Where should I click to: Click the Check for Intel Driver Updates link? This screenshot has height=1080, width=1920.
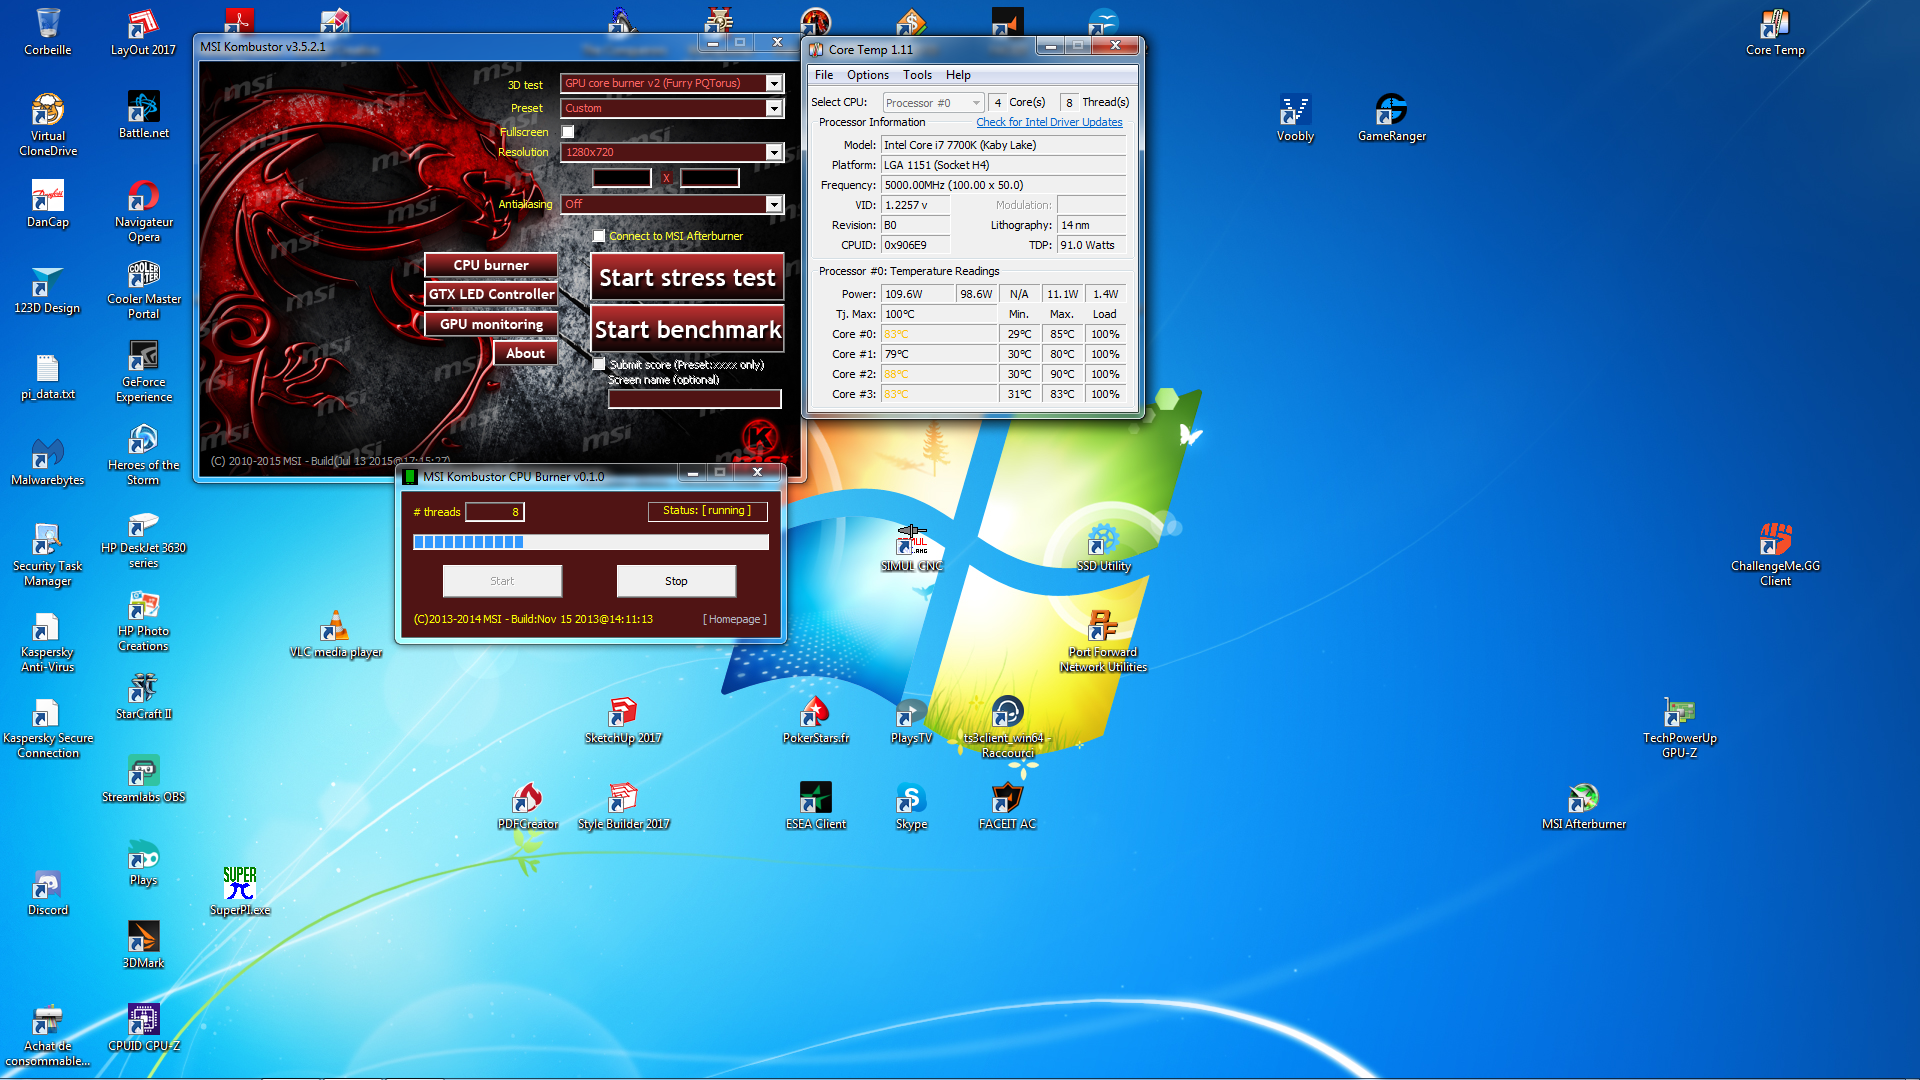1048,122
